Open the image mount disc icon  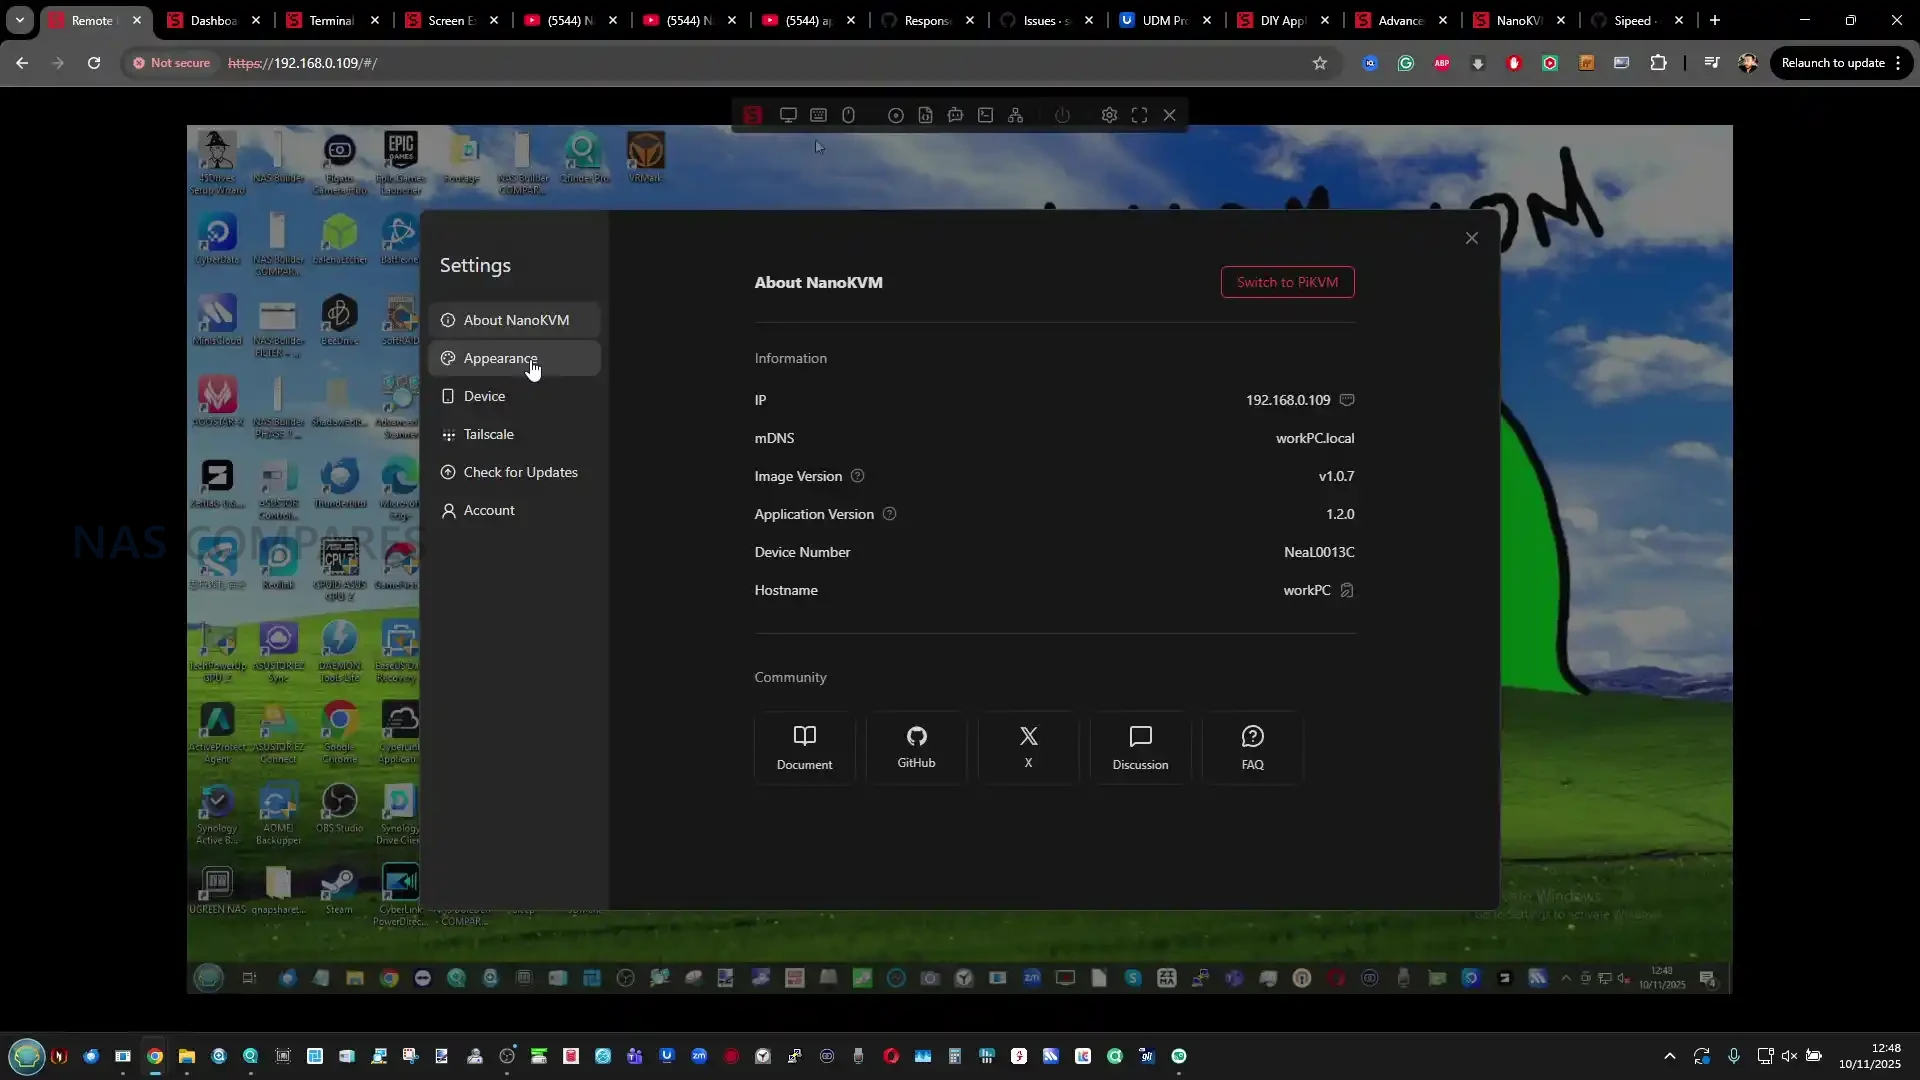coord(896,115)
